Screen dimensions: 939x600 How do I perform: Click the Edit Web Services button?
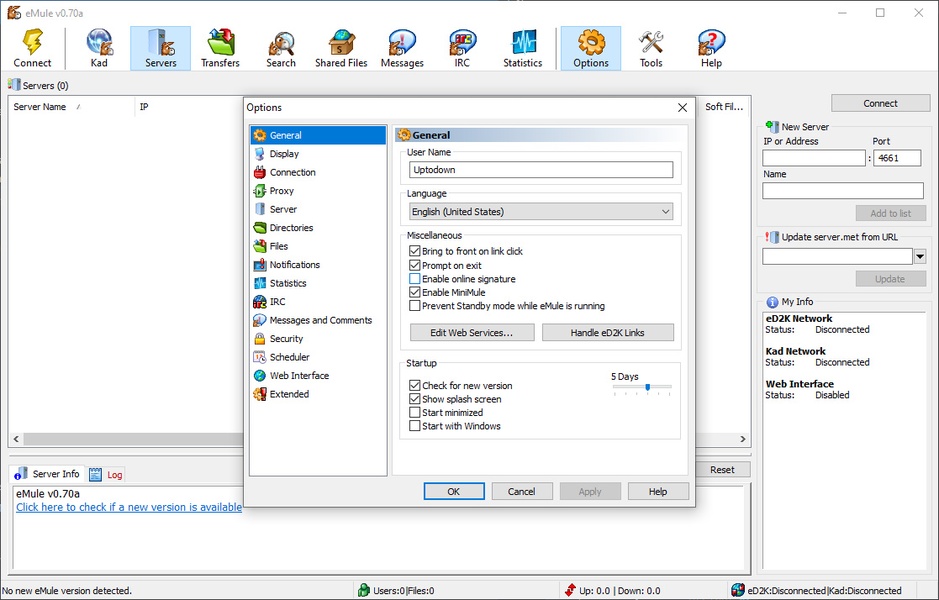coord(471,332)
